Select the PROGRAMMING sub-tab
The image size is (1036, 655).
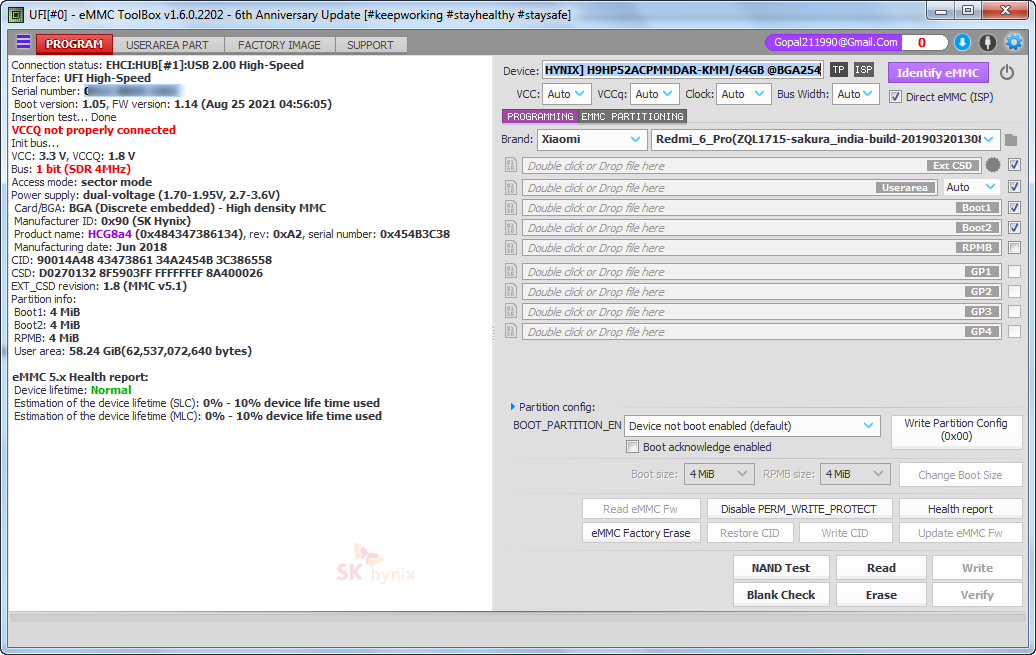pos(540,116)
